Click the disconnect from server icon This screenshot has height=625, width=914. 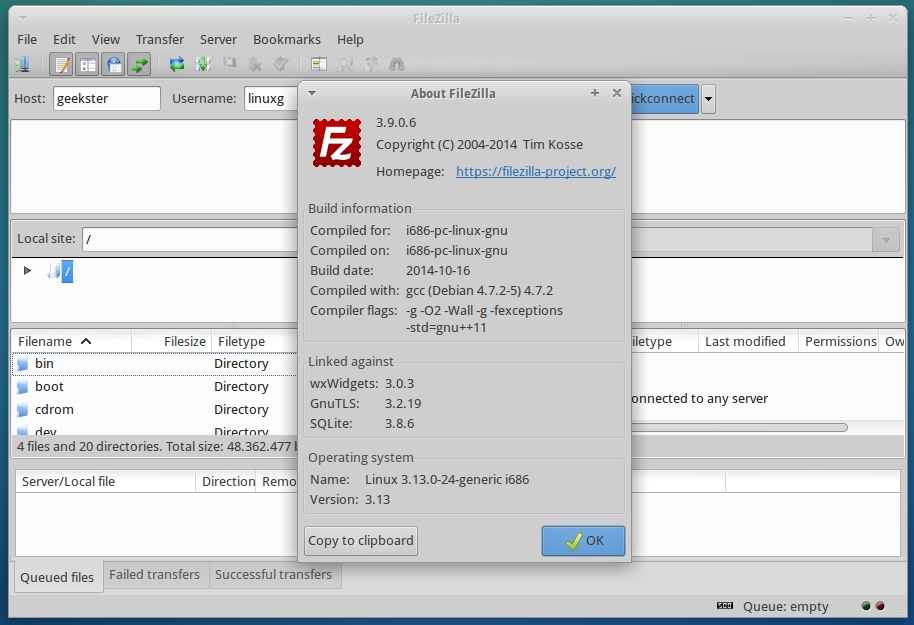(x=255, y=64)
